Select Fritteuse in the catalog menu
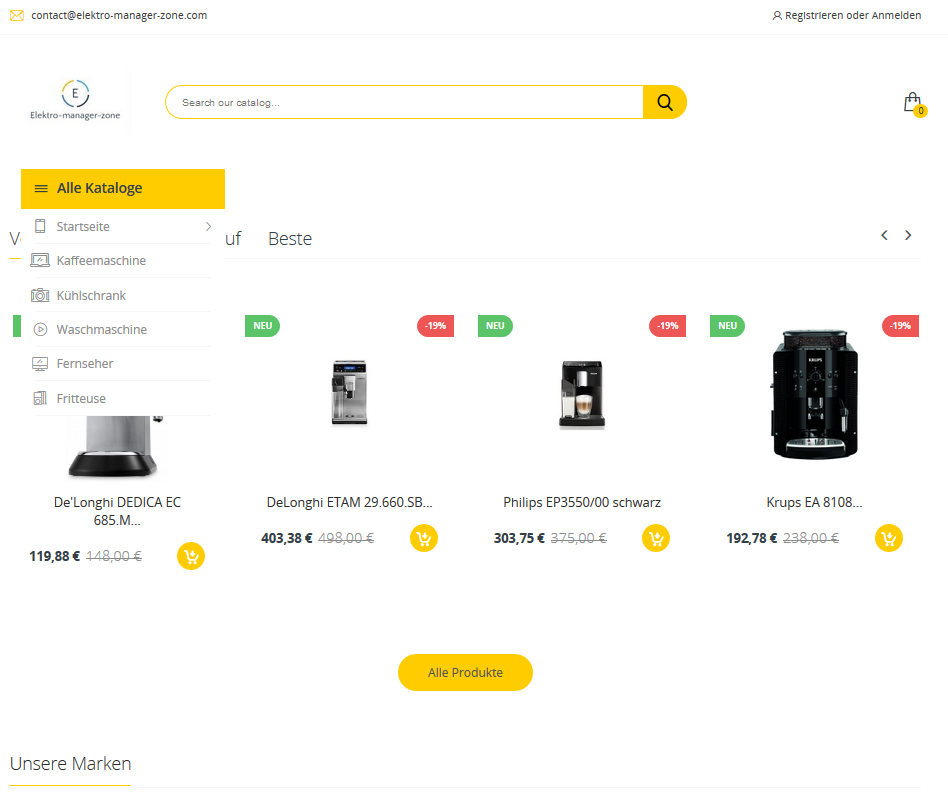948x801 pixels. pyautogui.click(x=81, y=398)
